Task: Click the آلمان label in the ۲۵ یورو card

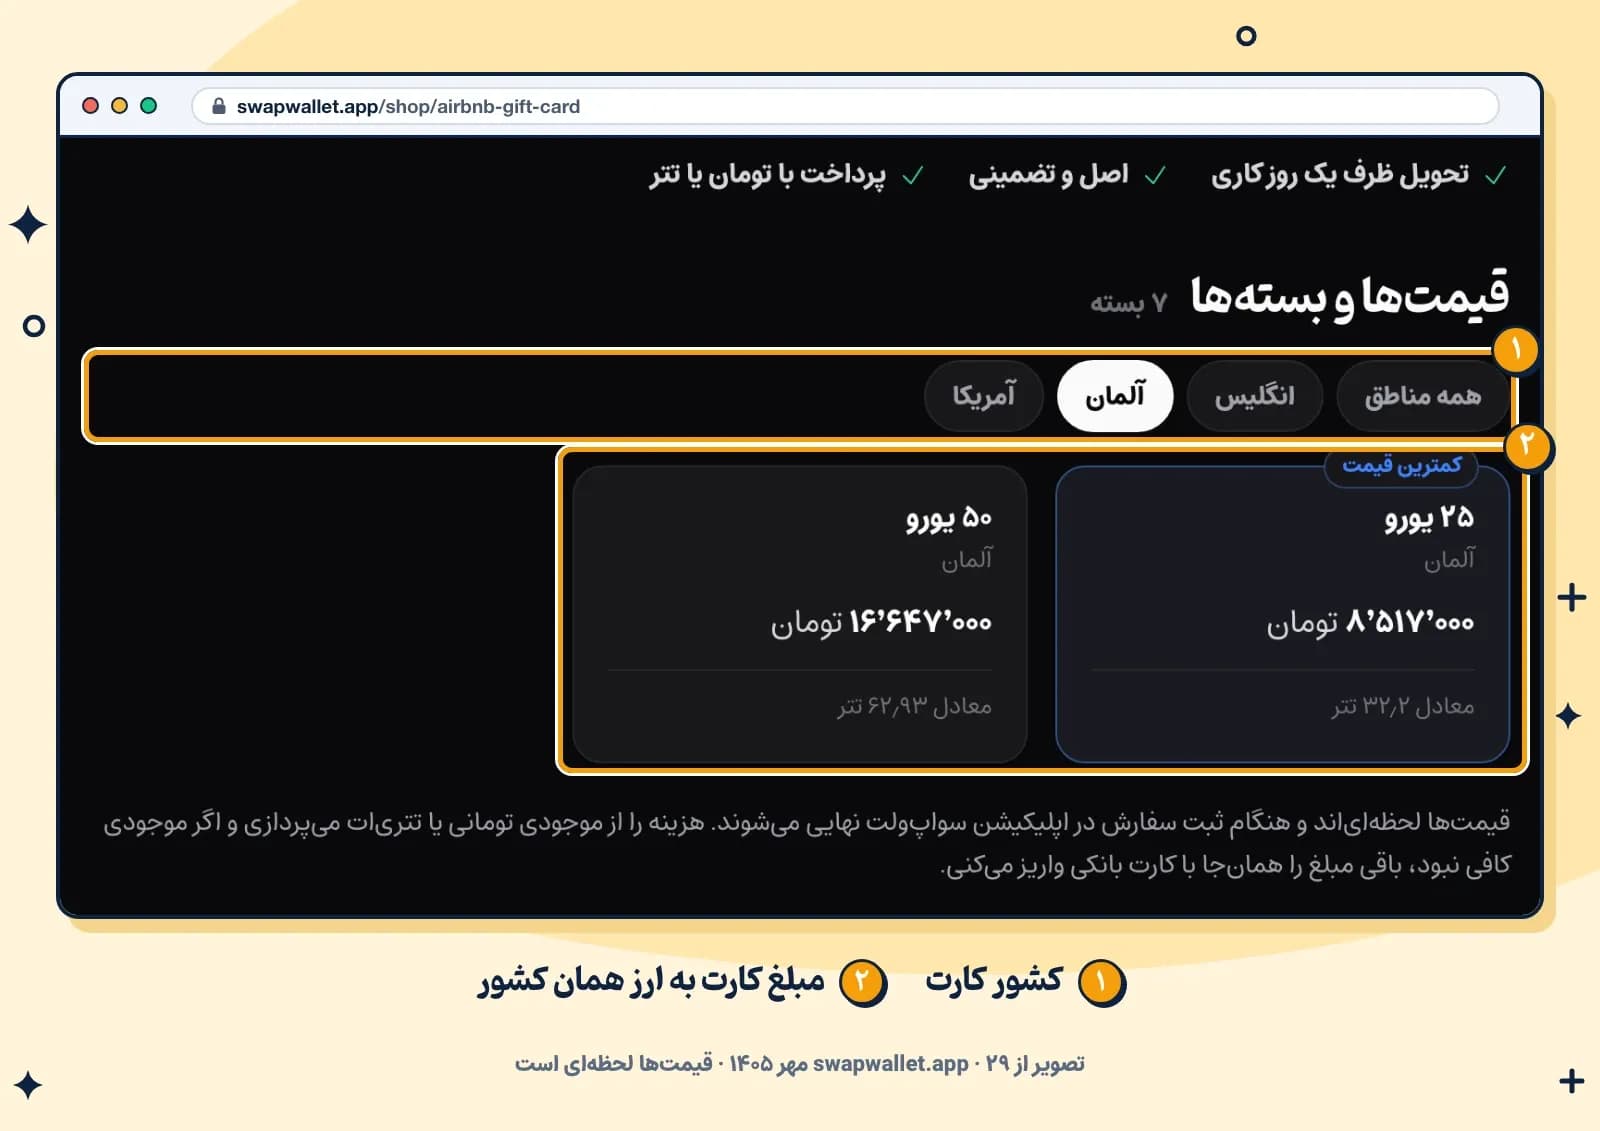Action: 1449,559
